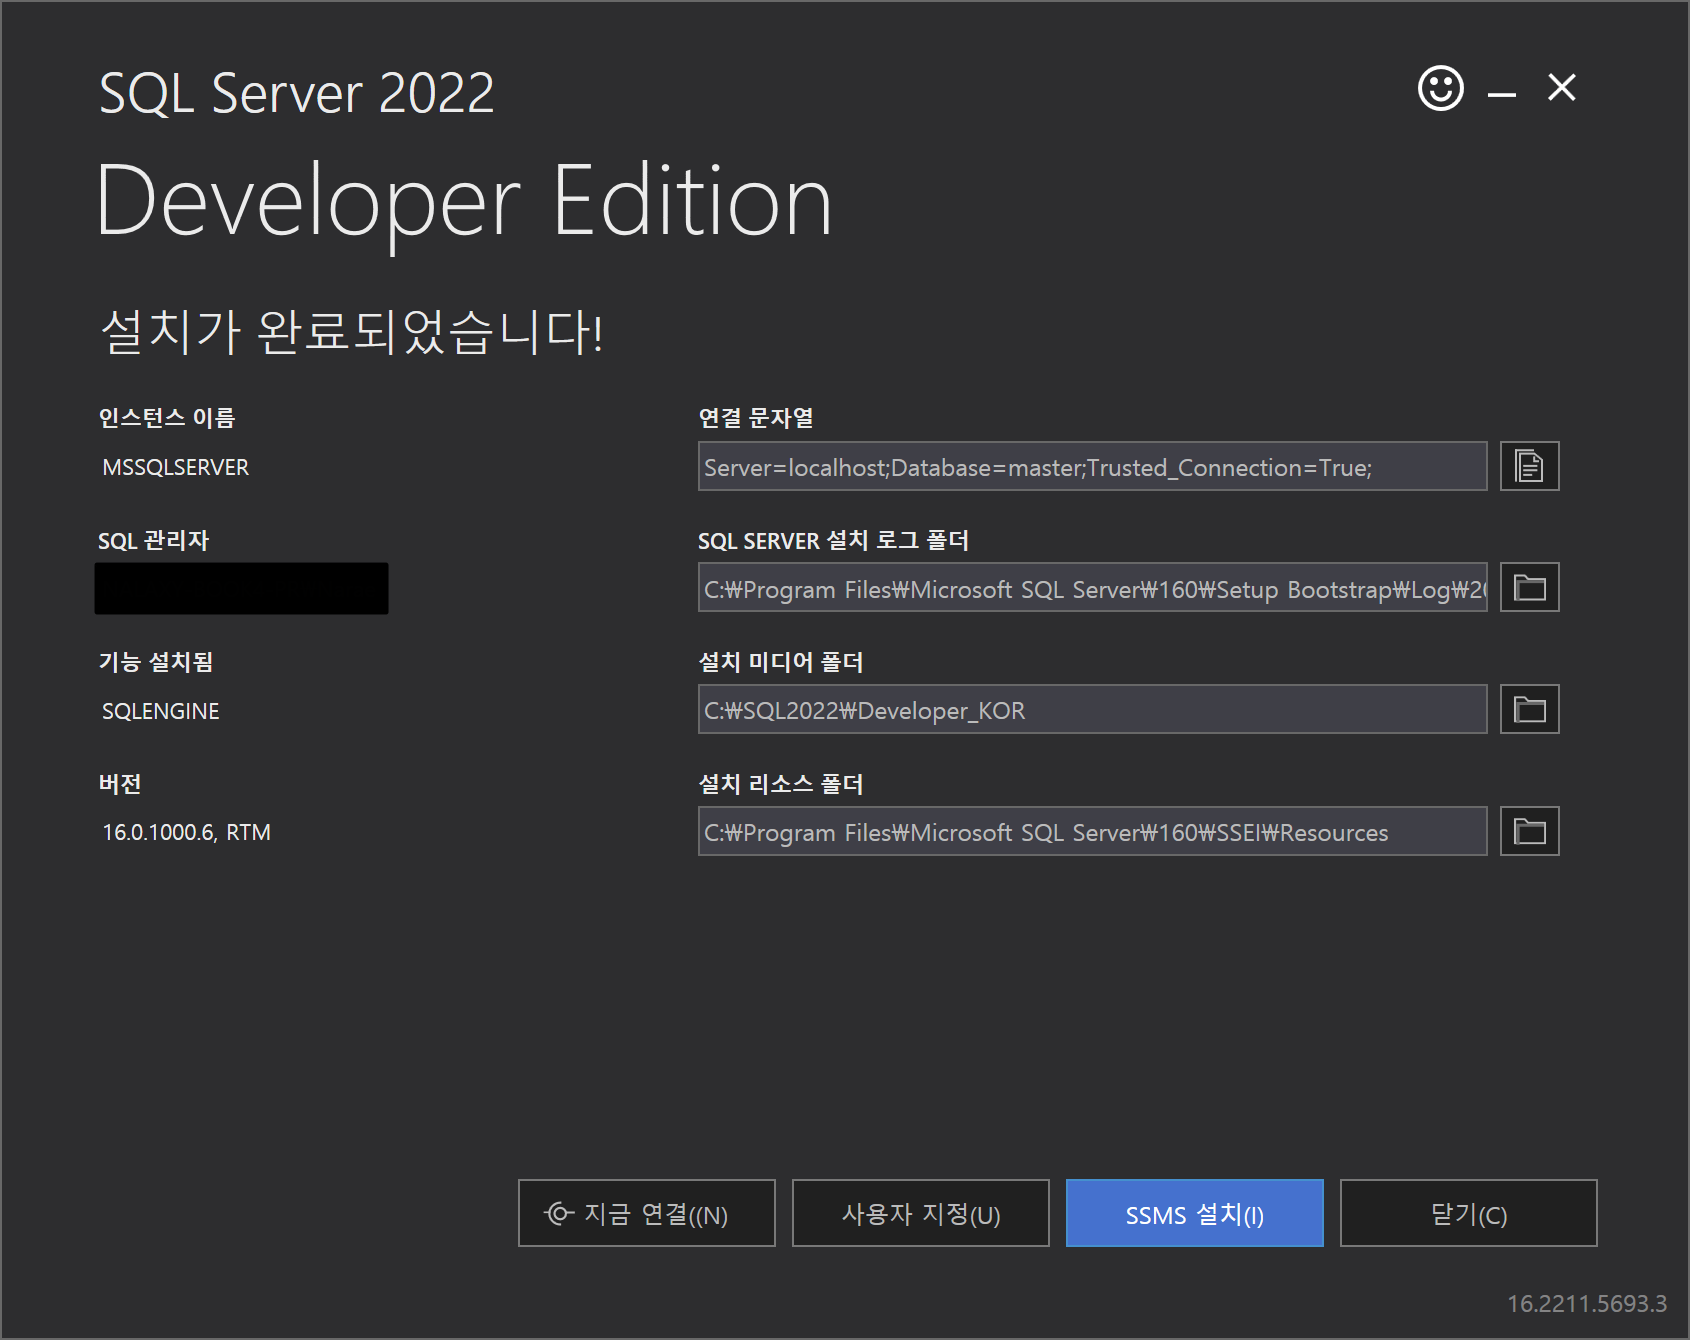Click the 사용자 지정(U) customize button

920,1213
